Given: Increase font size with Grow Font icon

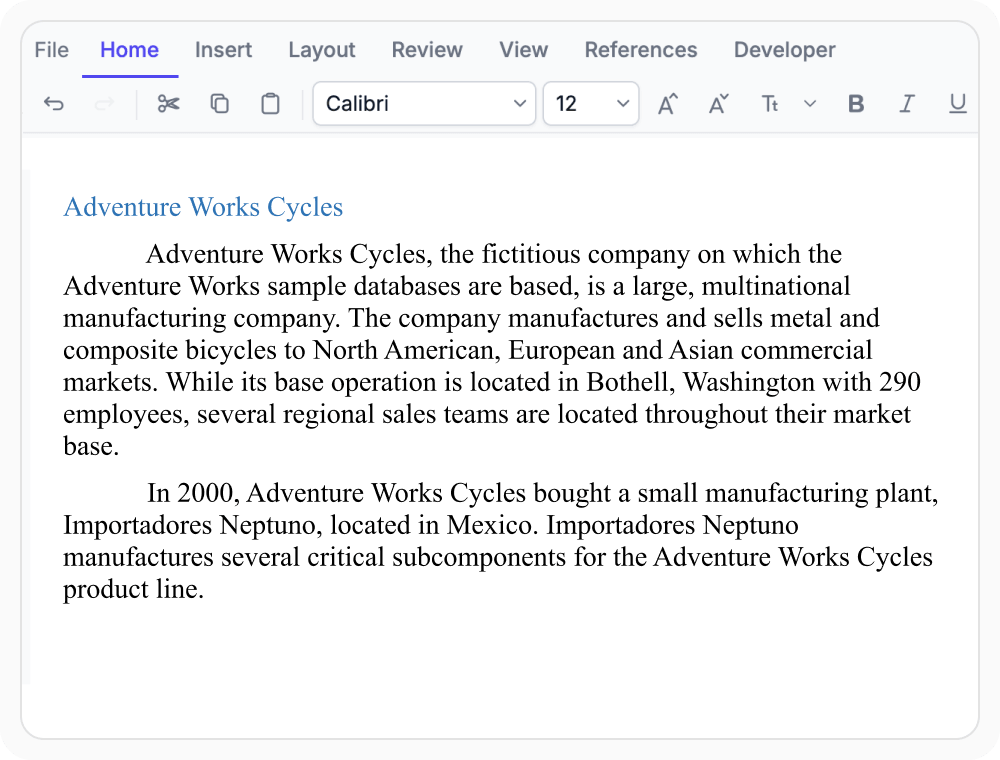Looking at the screenshot, I should 668,103.
